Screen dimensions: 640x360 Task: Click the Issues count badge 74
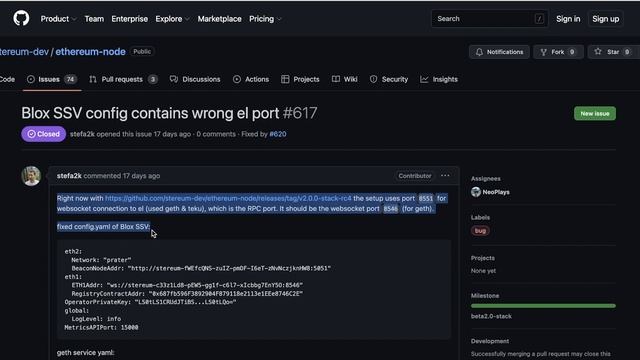(70, 79)
